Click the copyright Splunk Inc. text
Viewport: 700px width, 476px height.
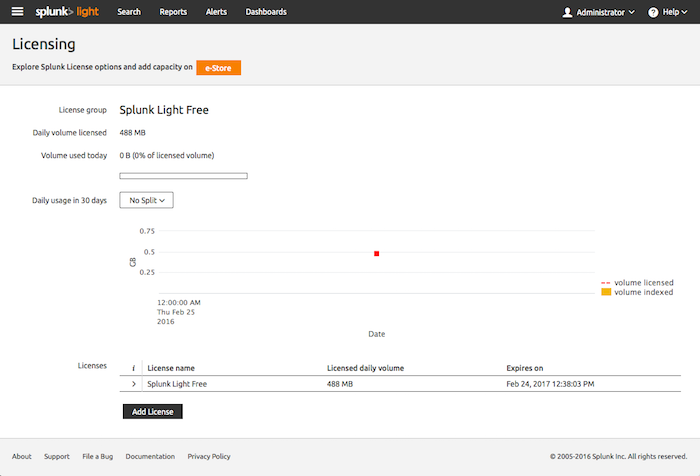point(618,456)
